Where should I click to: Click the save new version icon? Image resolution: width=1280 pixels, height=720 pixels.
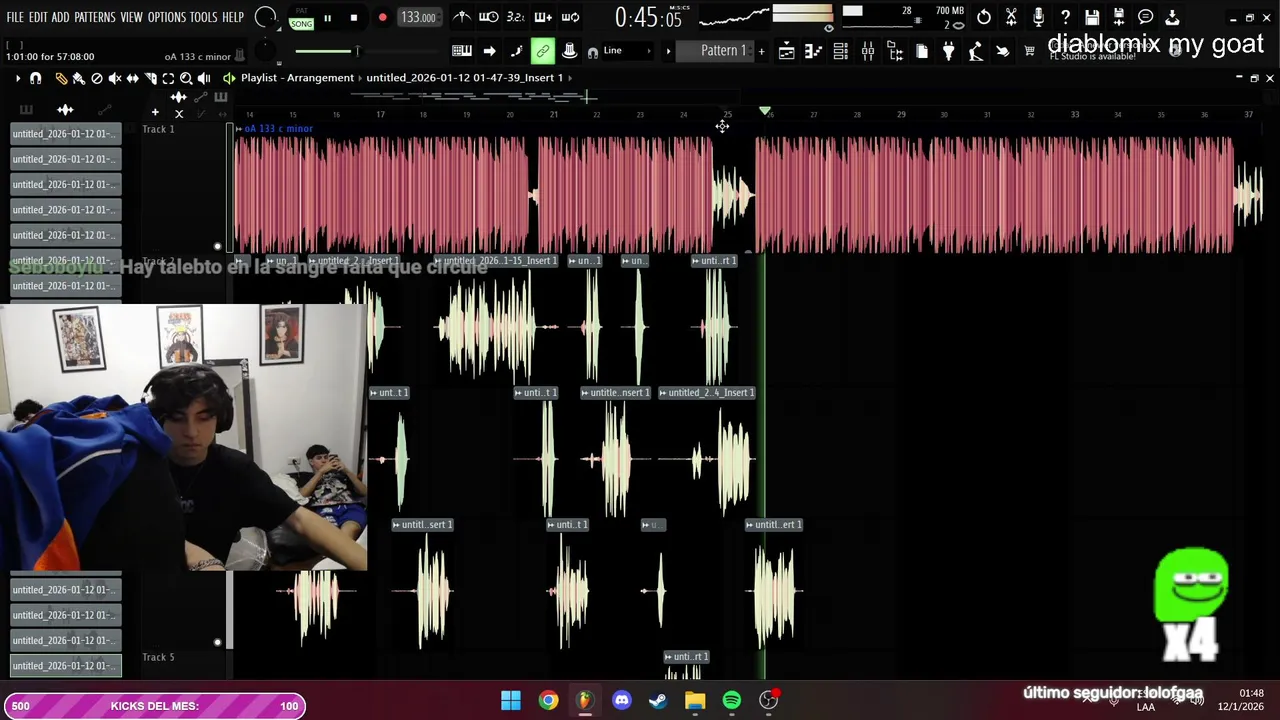click(x=1119, y=17)
